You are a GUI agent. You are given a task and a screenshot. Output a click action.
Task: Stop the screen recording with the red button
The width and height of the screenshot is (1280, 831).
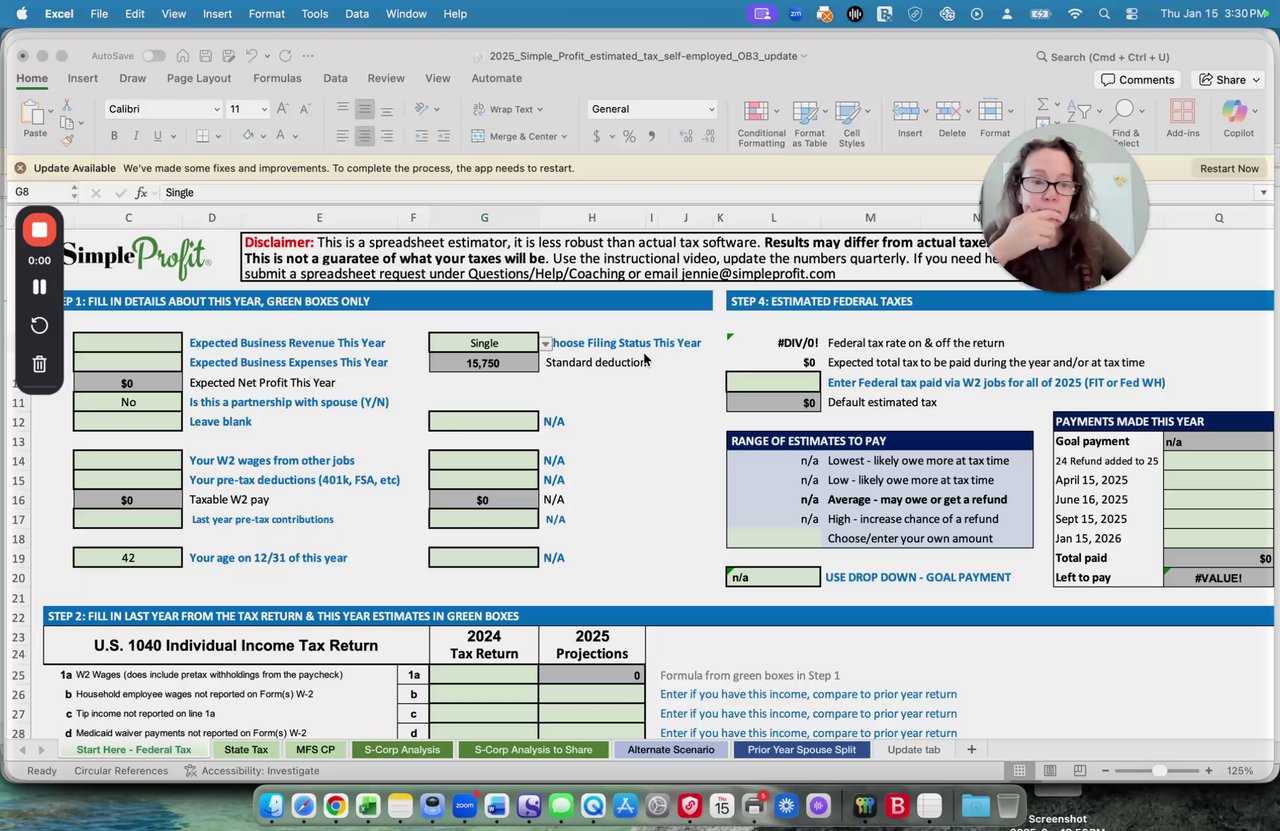tap(39, 230)
